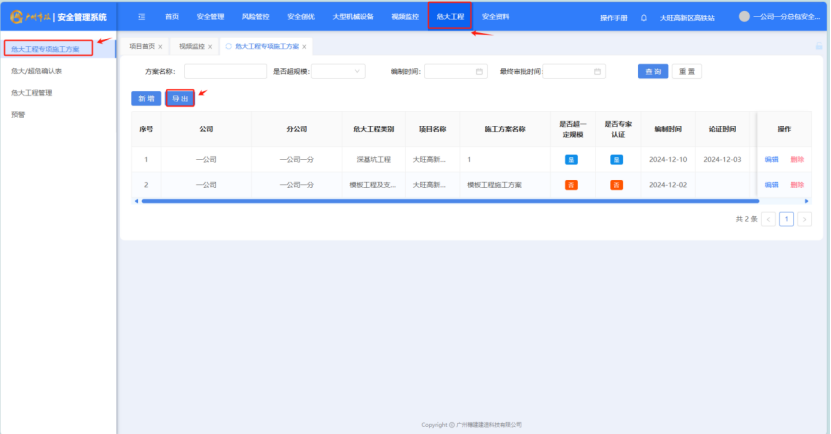
Task: Collapse the sidebar using the hamburger menu icon
Action: 141,17
